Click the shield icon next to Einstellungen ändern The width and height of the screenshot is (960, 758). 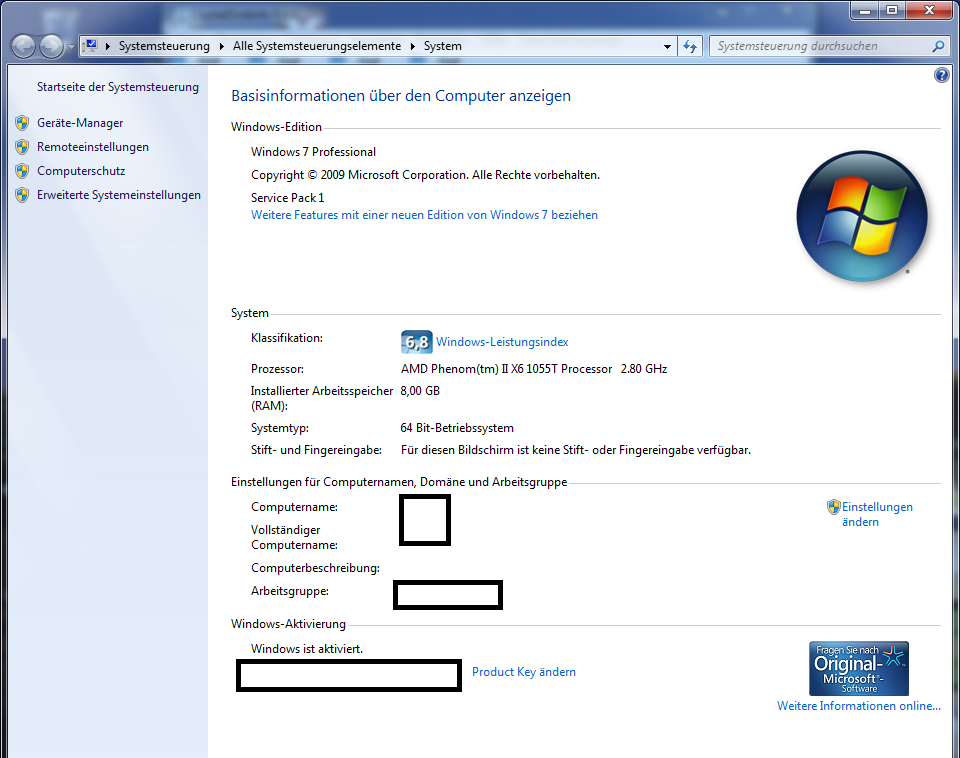tap(833, 507)
